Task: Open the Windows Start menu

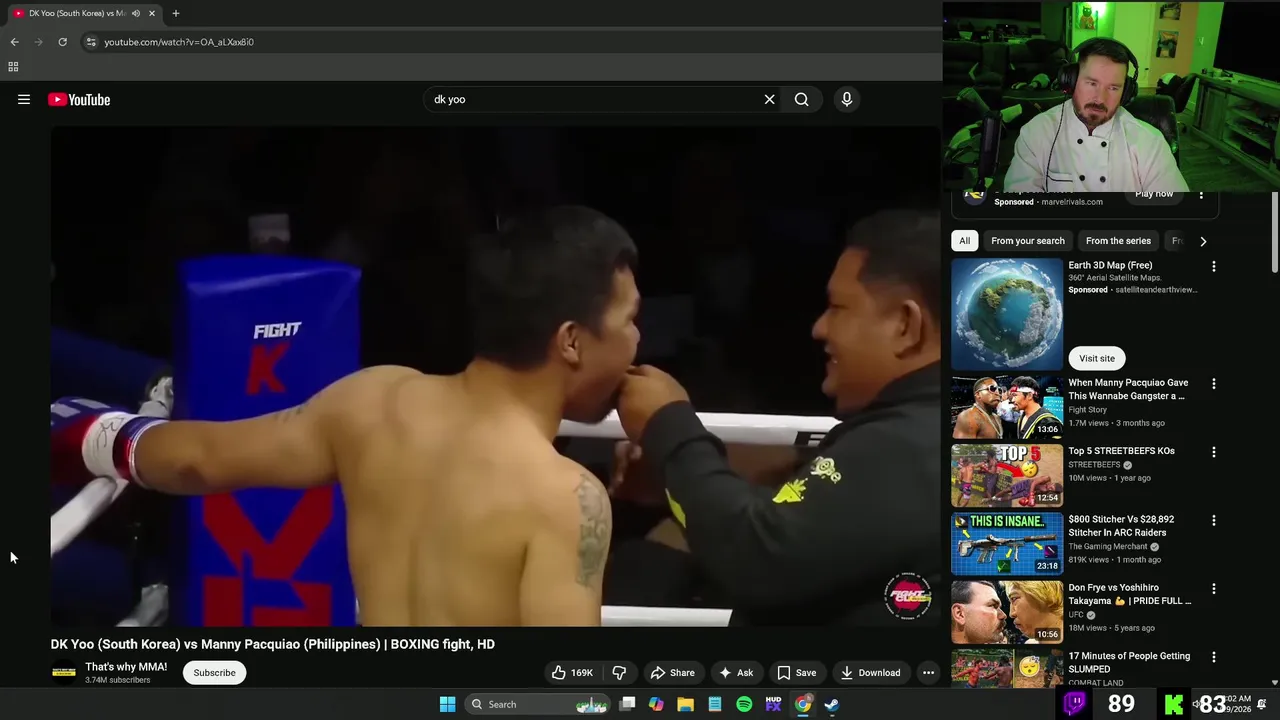Action: 448,704
